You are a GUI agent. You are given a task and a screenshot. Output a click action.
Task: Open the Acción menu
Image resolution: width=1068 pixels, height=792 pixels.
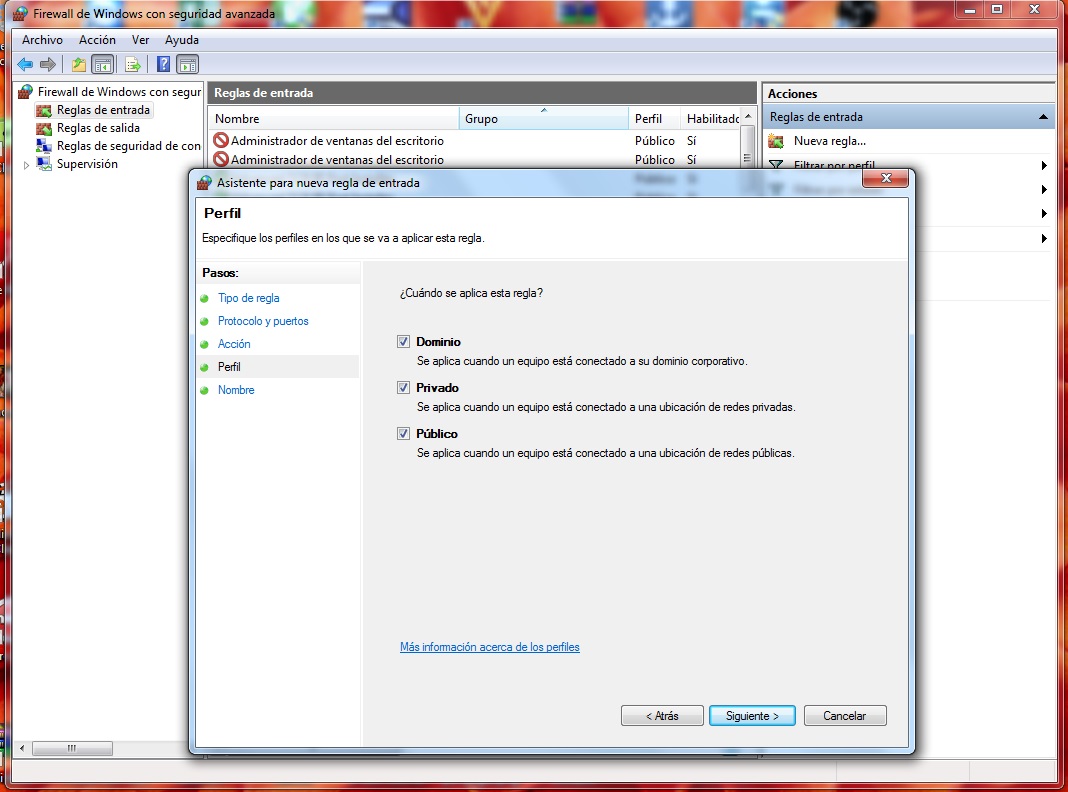[x=97, y=40]
